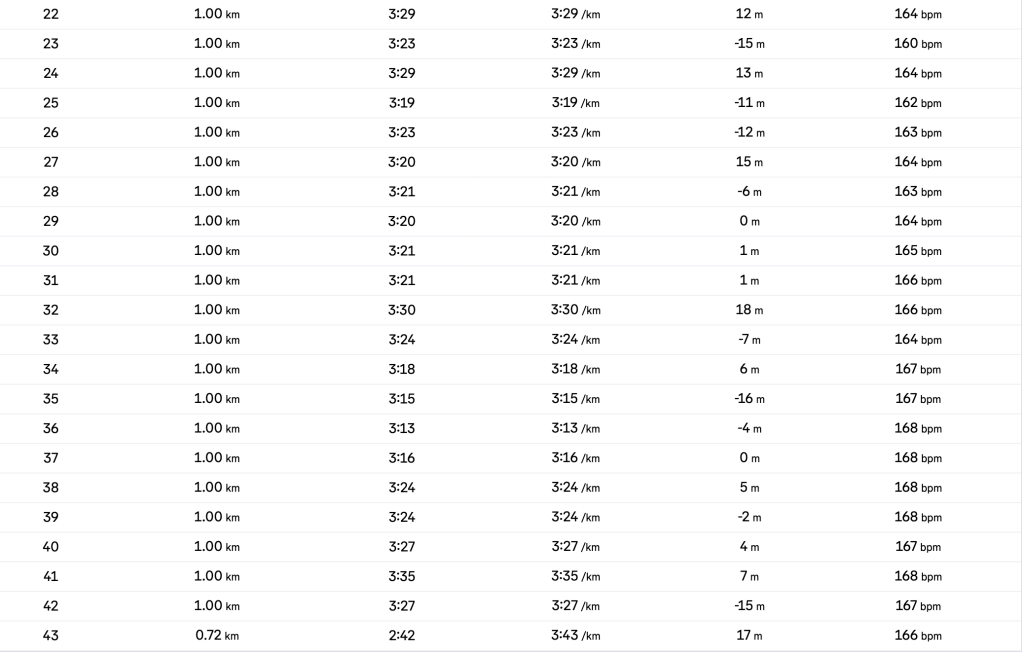Click the 3:35 time in lap 41
Screen dimensions: 1023x655
tap(401, 577)
